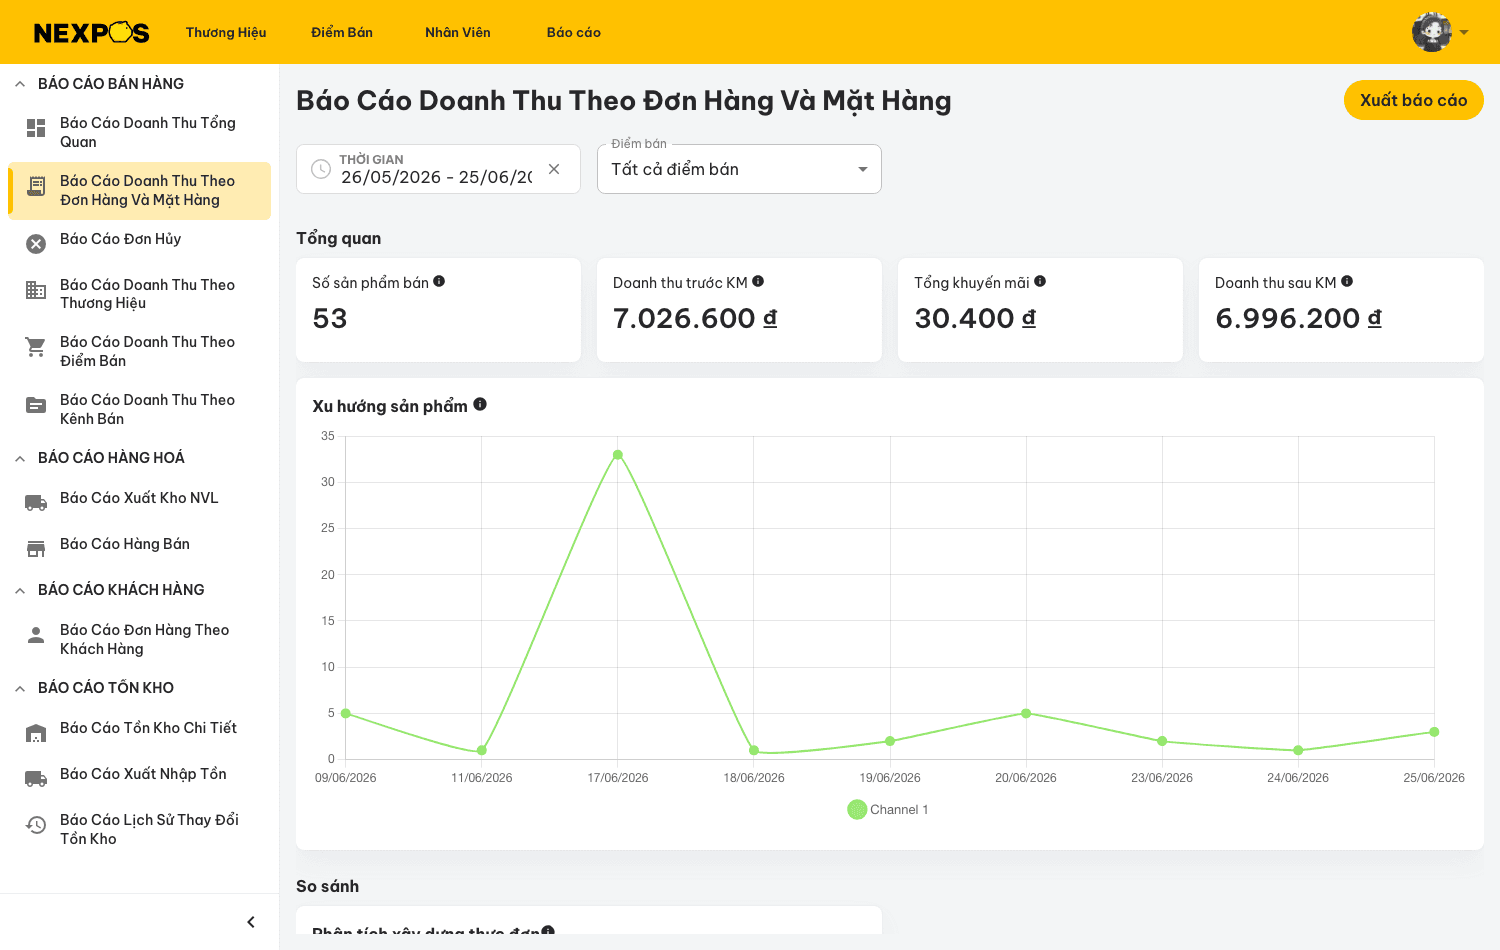
Task: Click the warehouse icon for Tồn Kho Chi Tiết
Action: tap(36, 733)
